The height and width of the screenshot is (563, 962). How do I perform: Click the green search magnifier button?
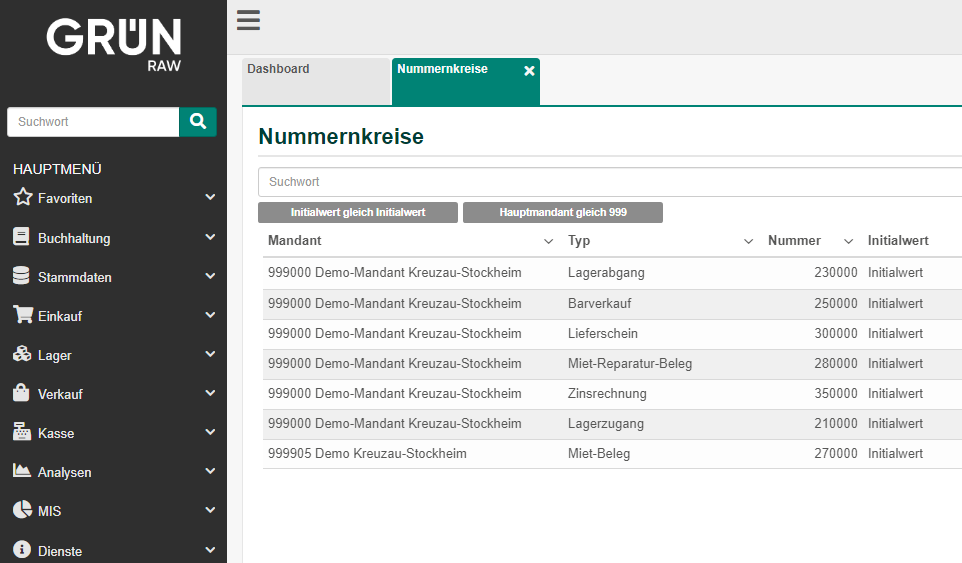tap(198, 122)
